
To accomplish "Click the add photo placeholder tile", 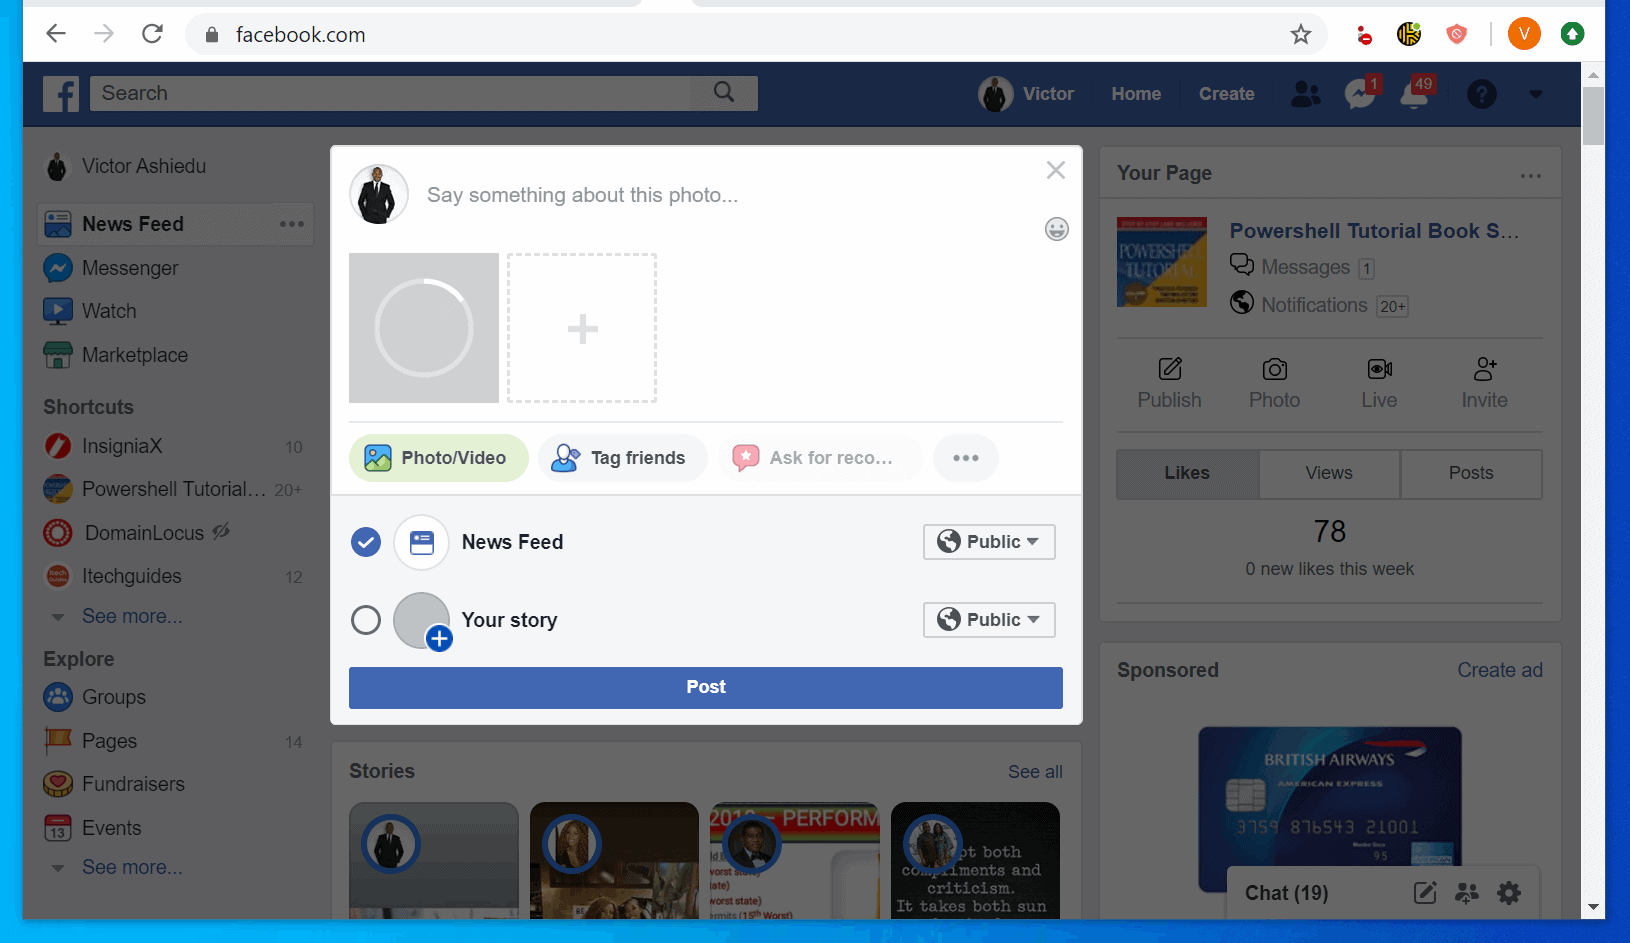I will (582, 328).
